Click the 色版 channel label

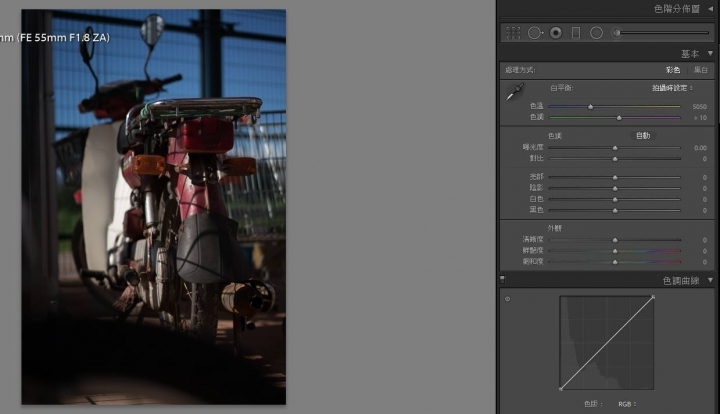[593, 404]
